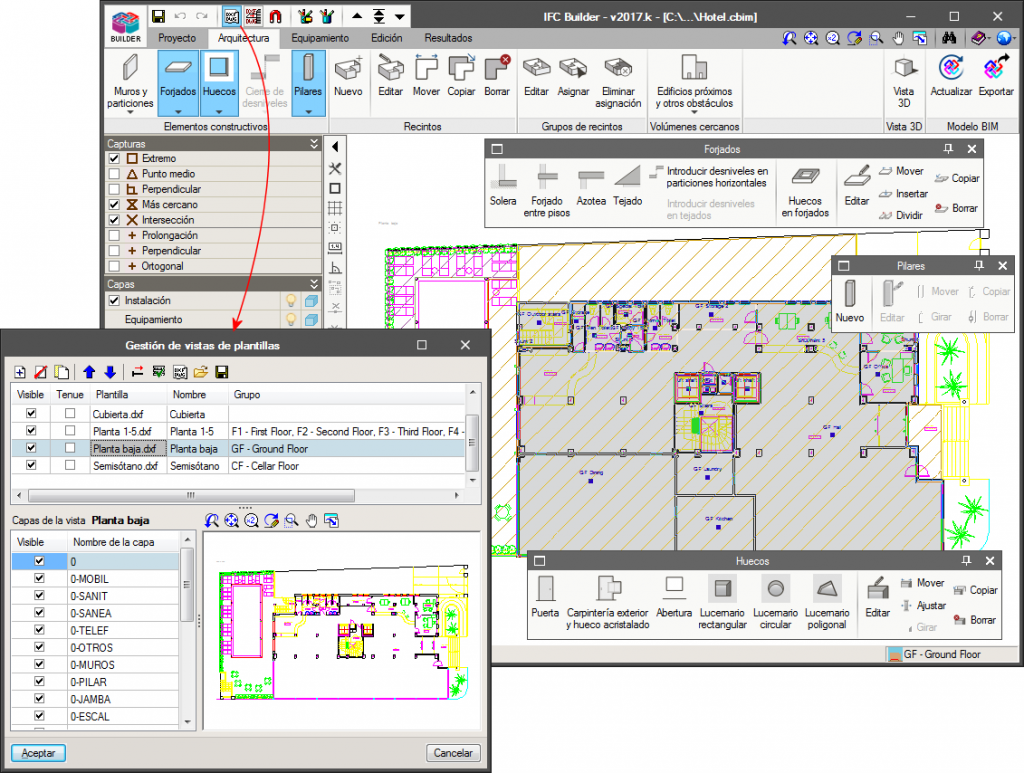The width and height of the screenshot is (1024, 773).
Task: Open the Resultados tab
Action: 448,38
